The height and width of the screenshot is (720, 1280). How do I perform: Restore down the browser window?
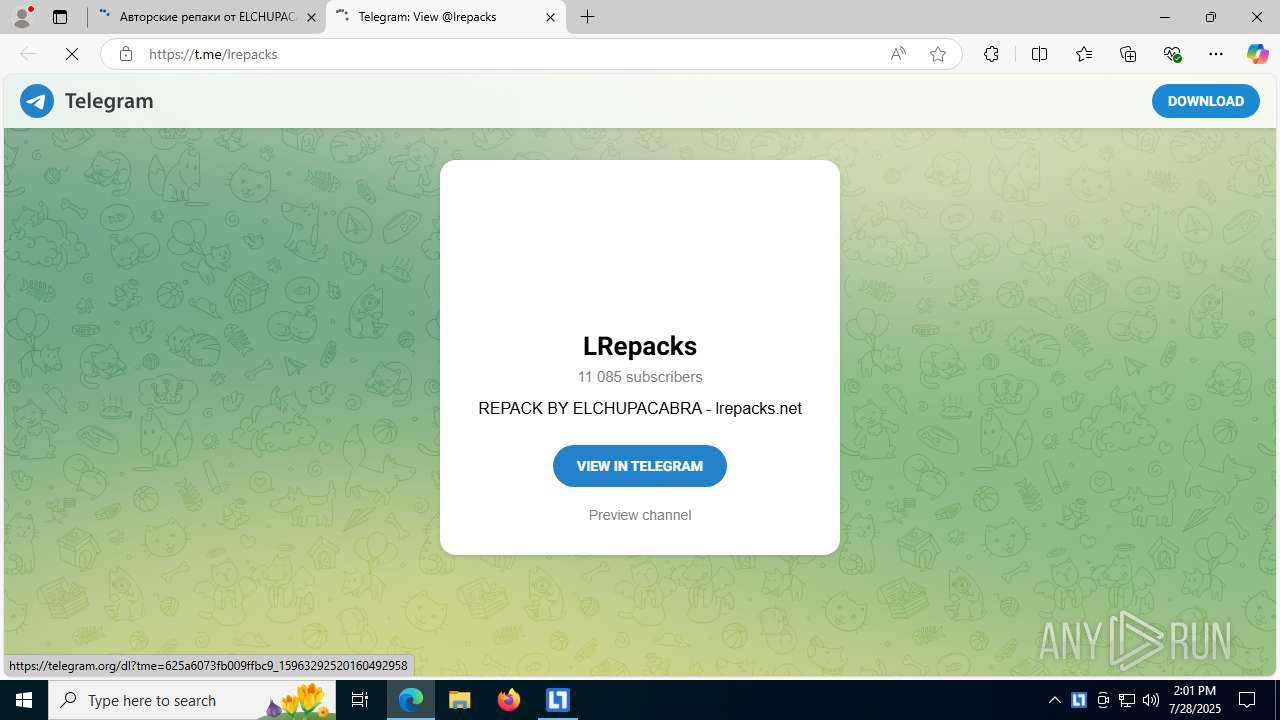tap(1211, 17)
